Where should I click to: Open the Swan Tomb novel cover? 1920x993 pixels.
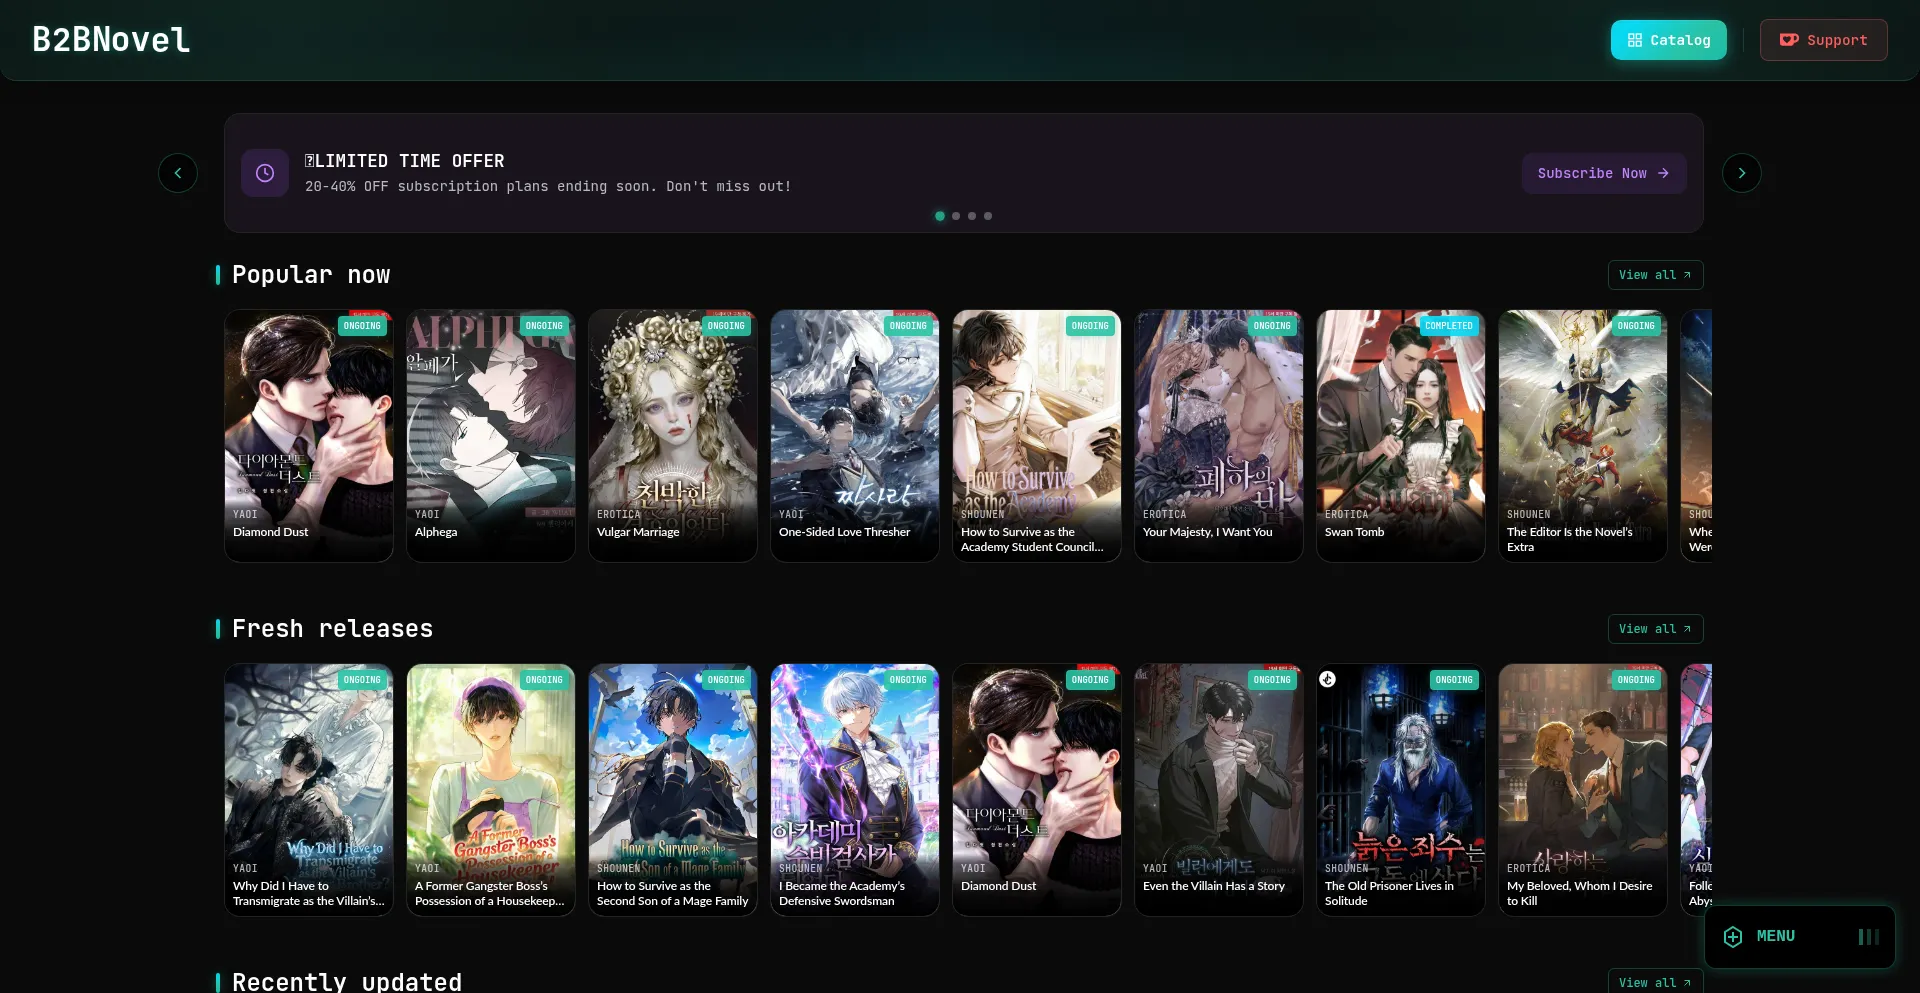(x=1400, y=435)
